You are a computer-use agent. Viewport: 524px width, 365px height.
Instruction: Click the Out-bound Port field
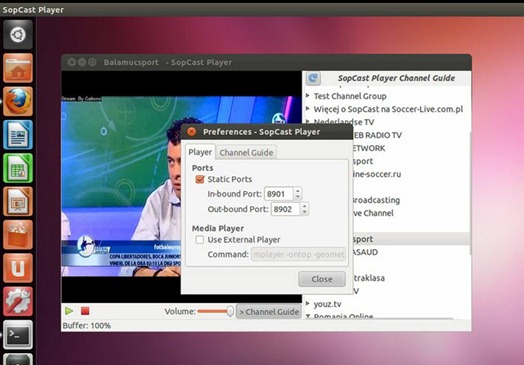click(x=285, y=209)
